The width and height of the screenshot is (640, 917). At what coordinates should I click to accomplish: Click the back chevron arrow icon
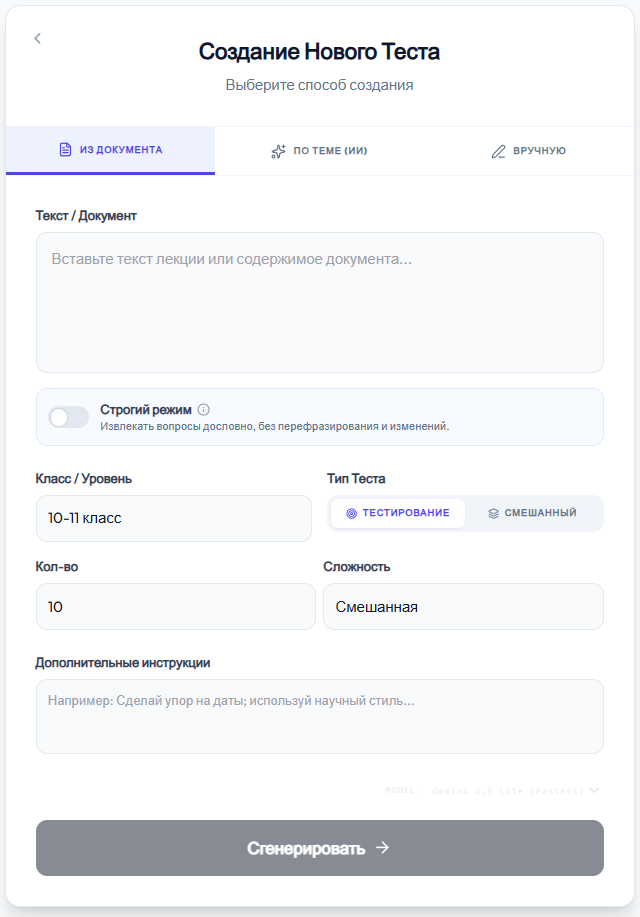tap(37, 39)
